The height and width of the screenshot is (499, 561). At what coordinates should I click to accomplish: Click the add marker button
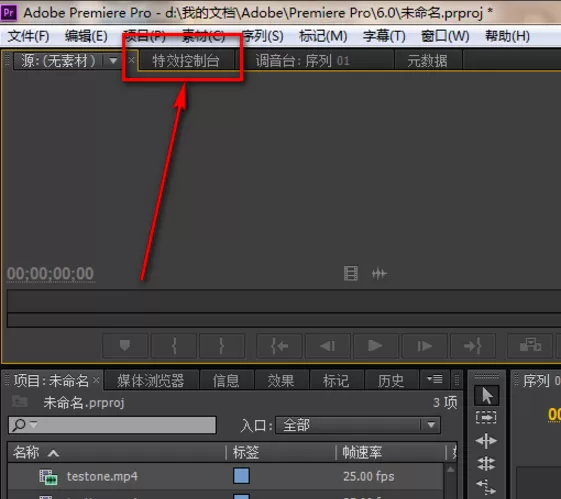click(125, 346)
